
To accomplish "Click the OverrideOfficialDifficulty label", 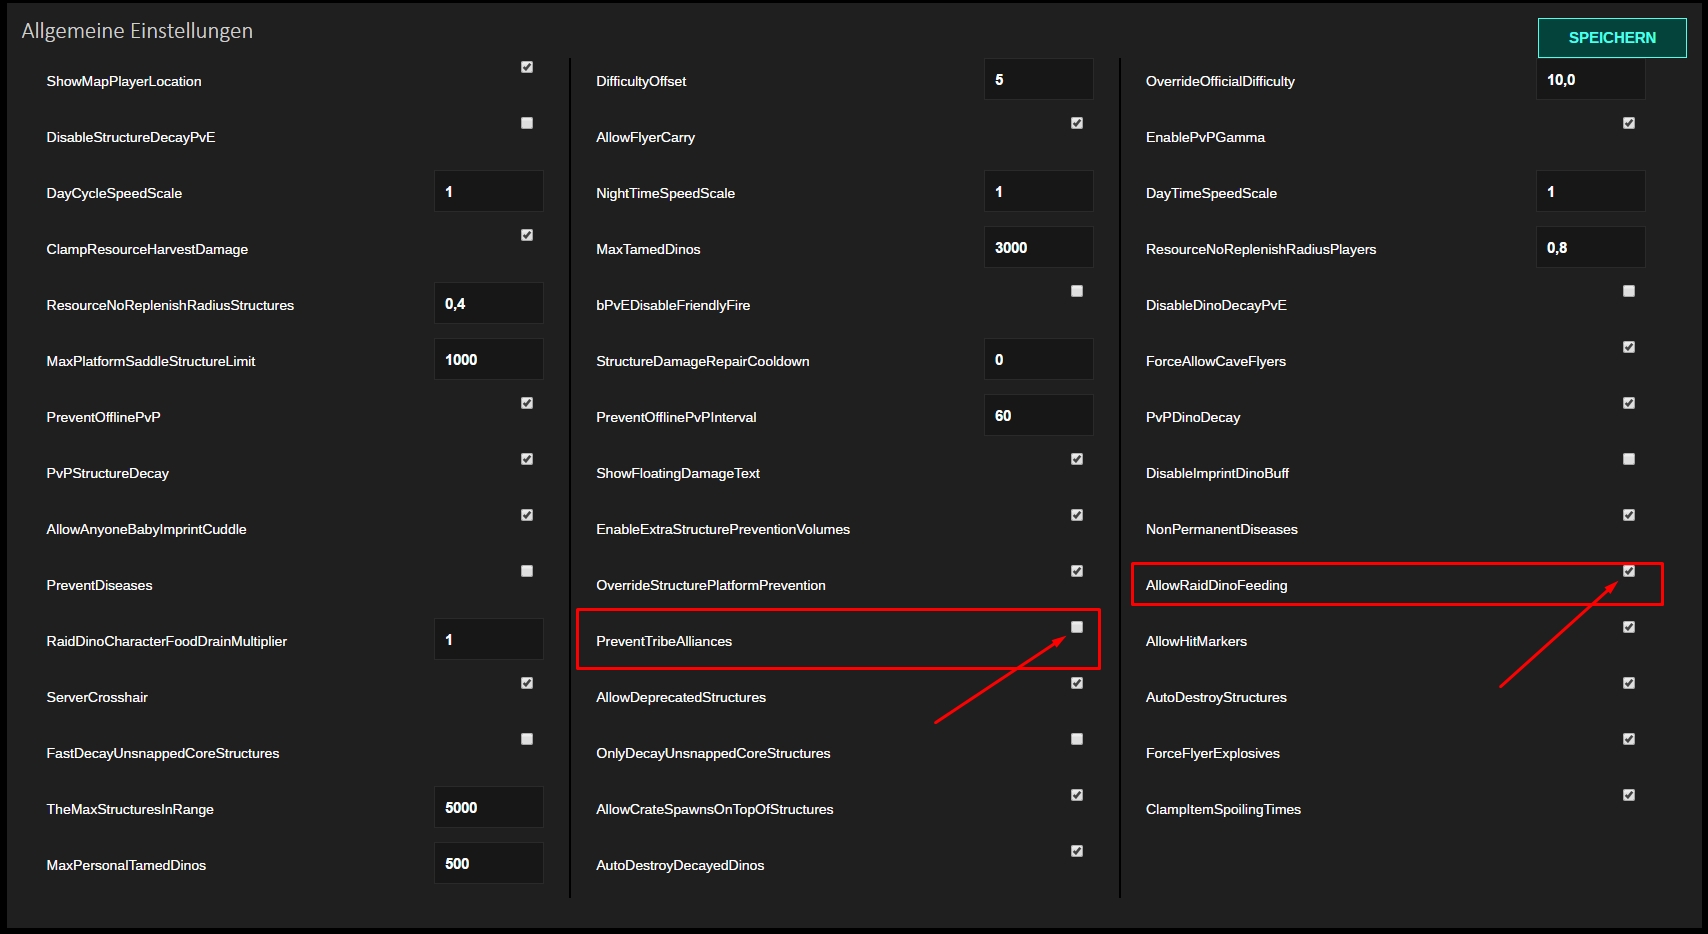I will pos(1220,81).
